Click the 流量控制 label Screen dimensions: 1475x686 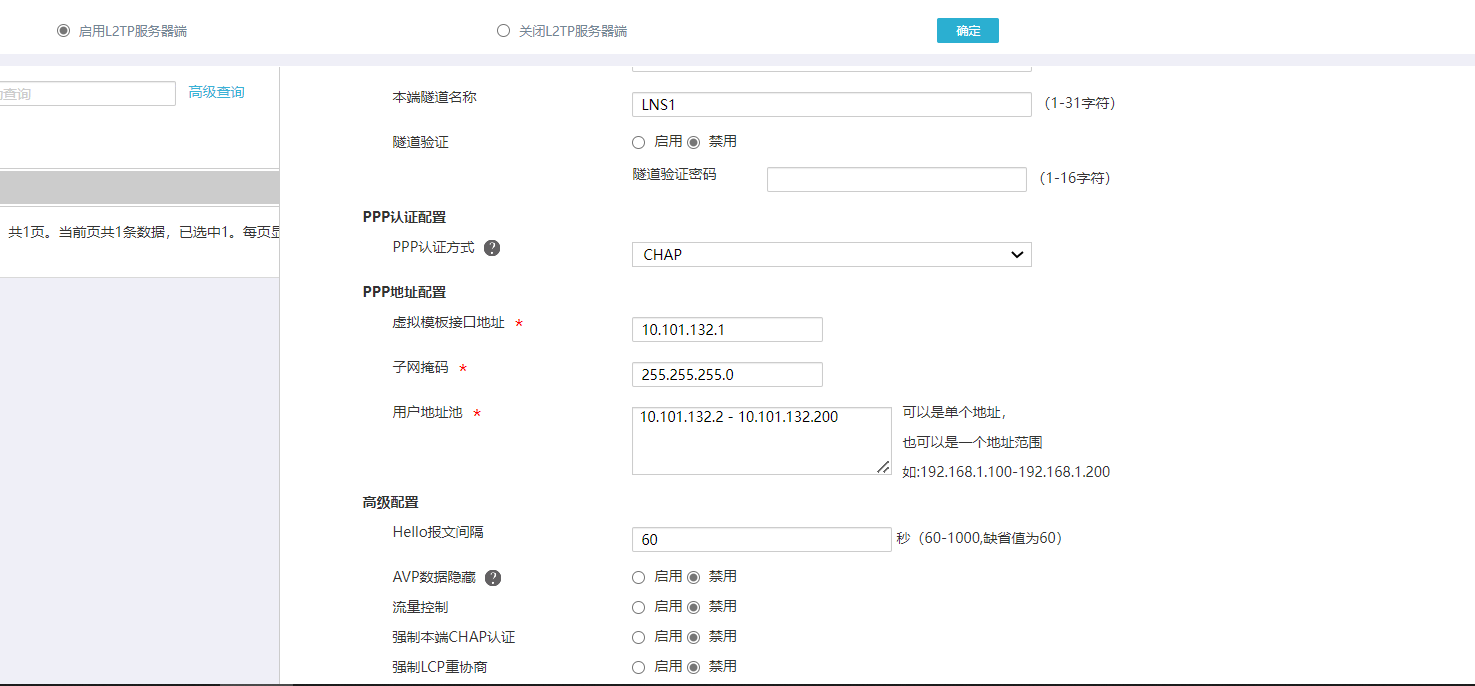click(x=420, y=607)
